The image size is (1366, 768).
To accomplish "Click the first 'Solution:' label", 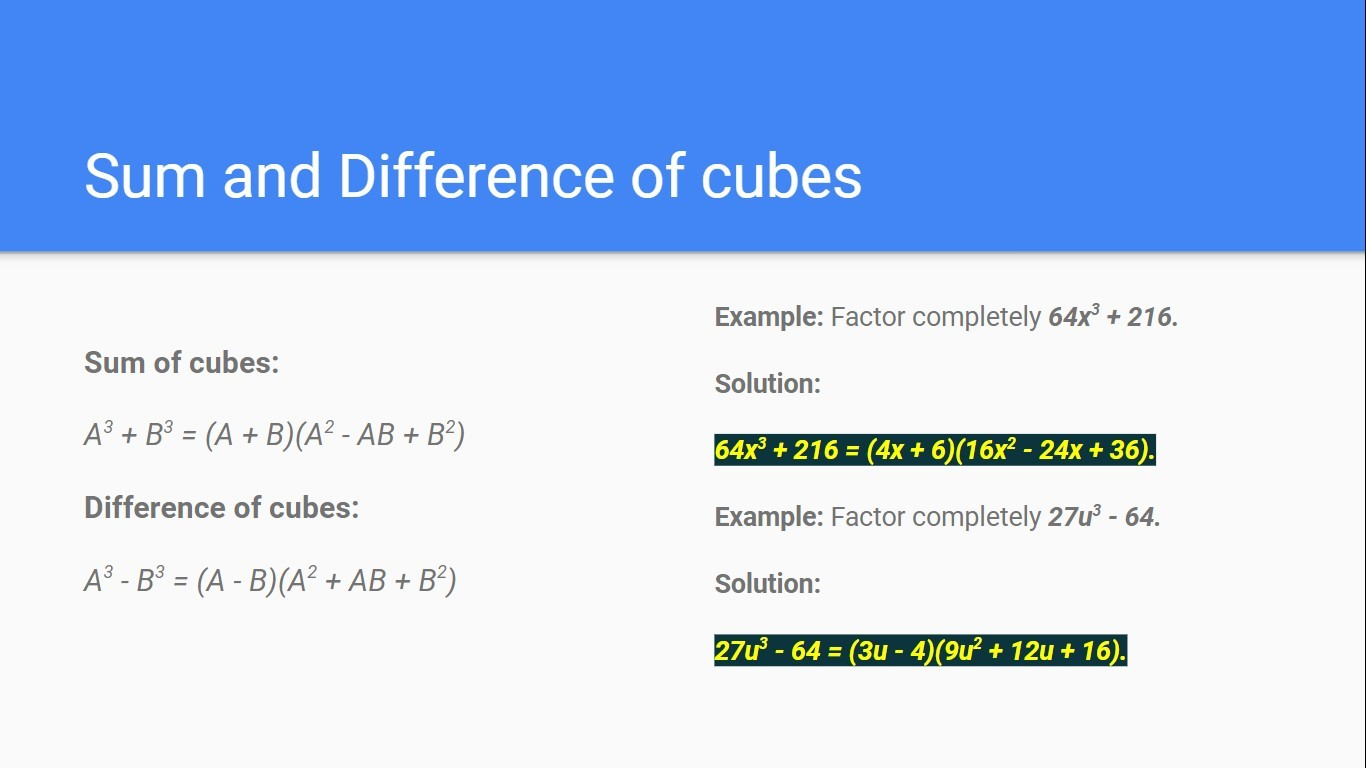I will (x=768, y=383).
